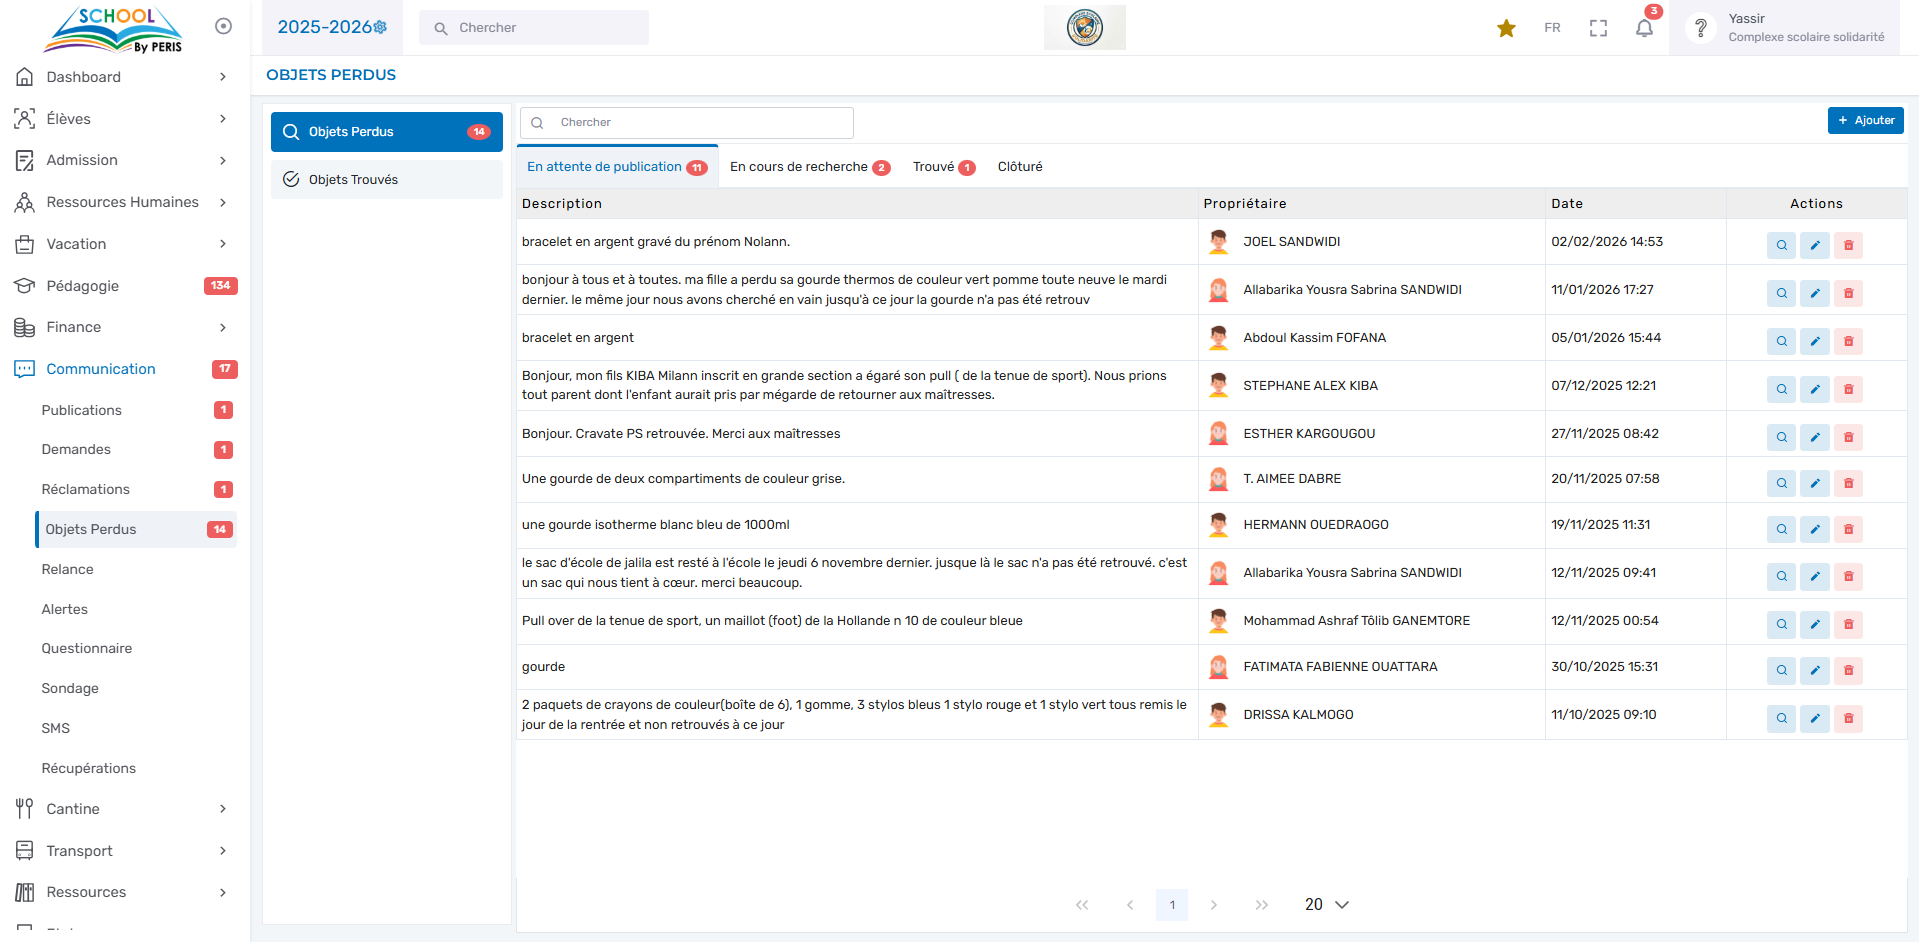Edit the DRISSA KALMOGO lost item row
Image resolution: width=1919 pixels, height=942 pixels.
tap(1814, 718)
